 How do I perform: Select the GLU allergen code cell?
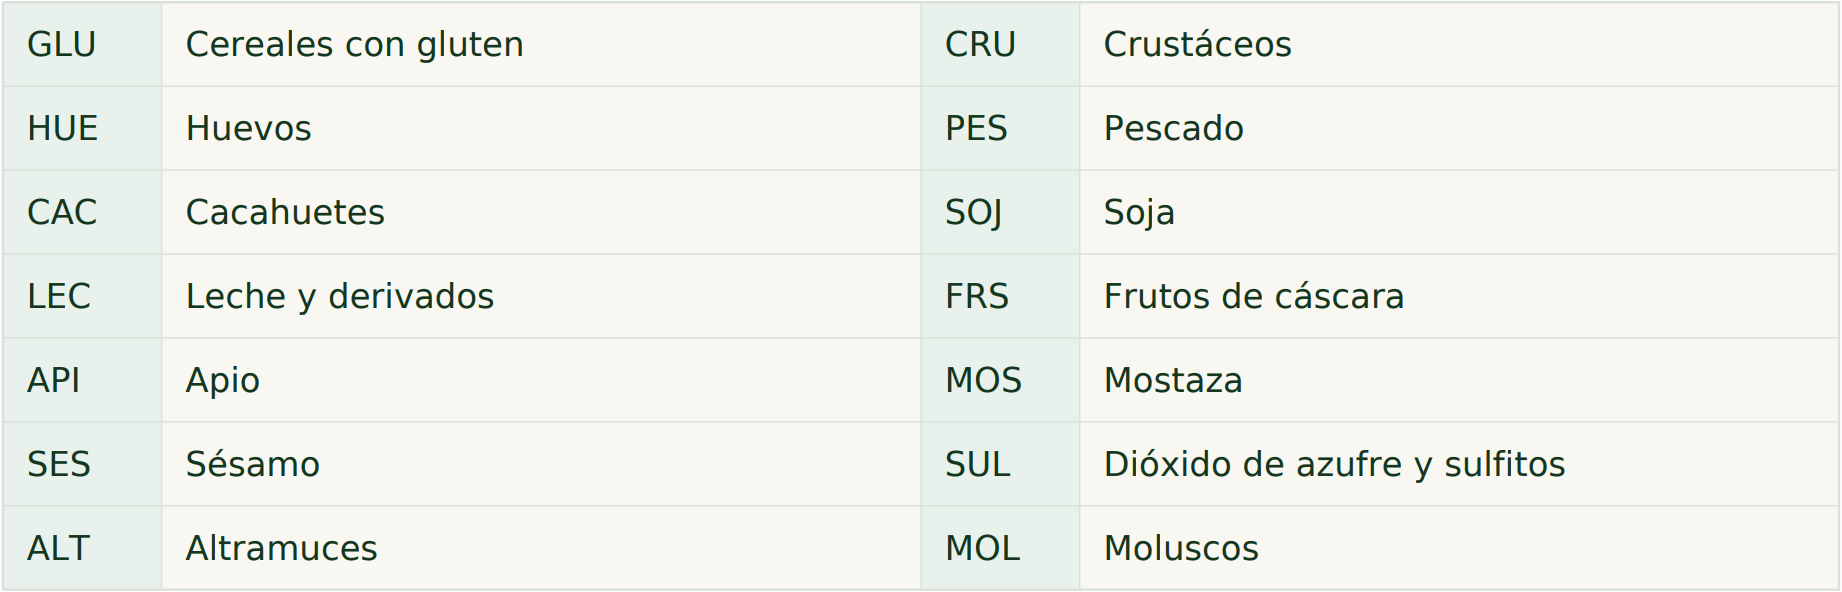pos(82,44)
